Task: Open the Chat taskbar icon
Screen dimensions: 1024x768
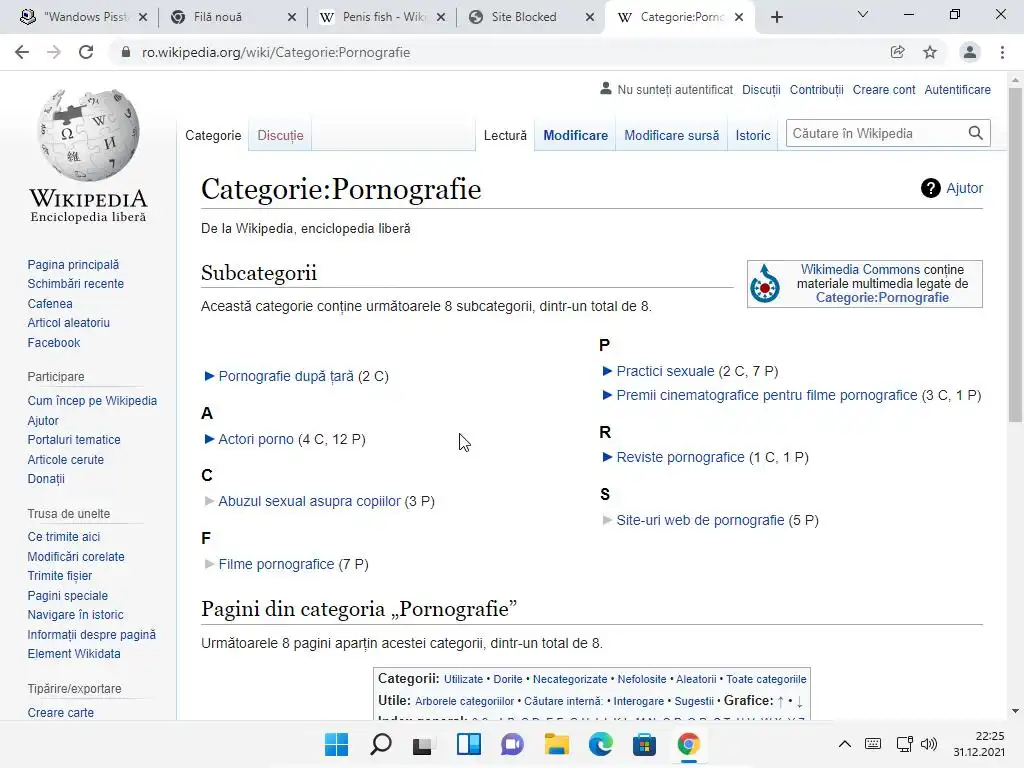Action: [x=513, y=744]
